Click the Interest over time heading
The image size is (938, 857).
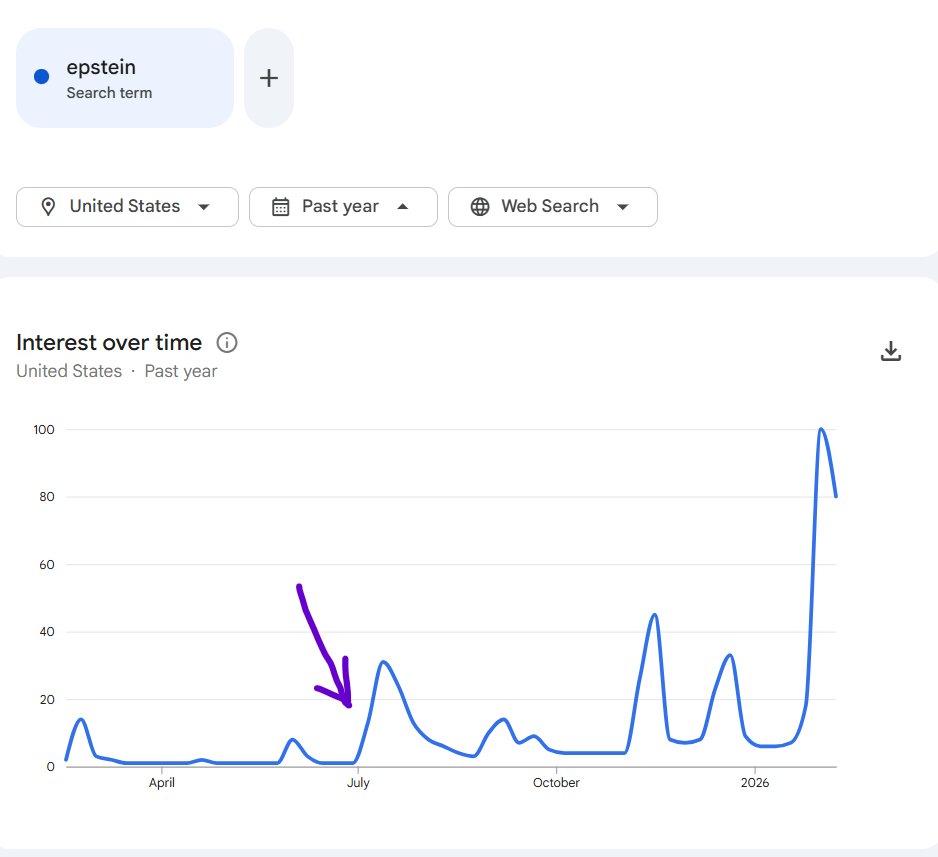(108, 342)
